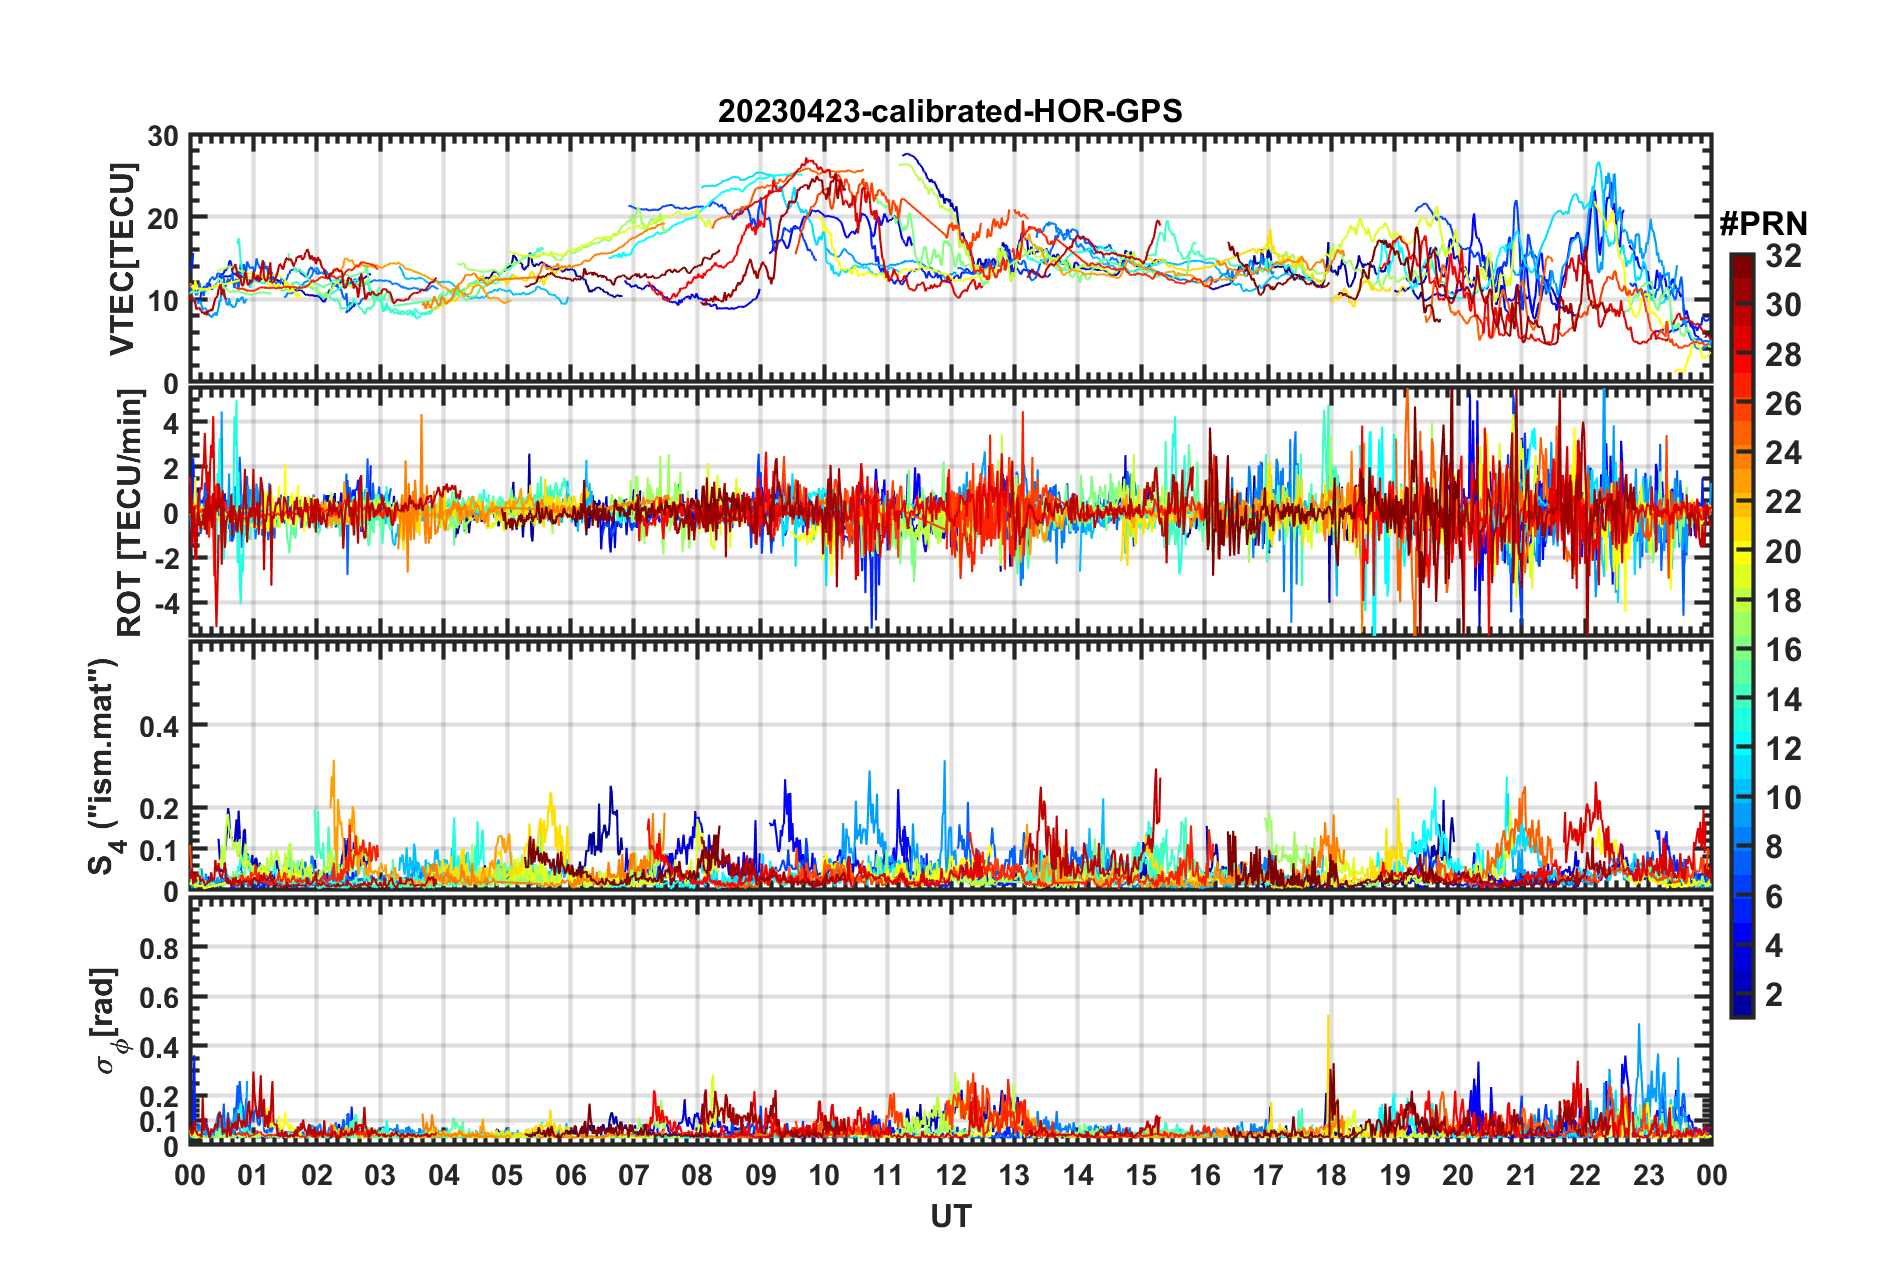Screen dimensions: 1902x1272
Task: Click inside the S4 scintillation plot panel
Action: (x=951, y=766)
